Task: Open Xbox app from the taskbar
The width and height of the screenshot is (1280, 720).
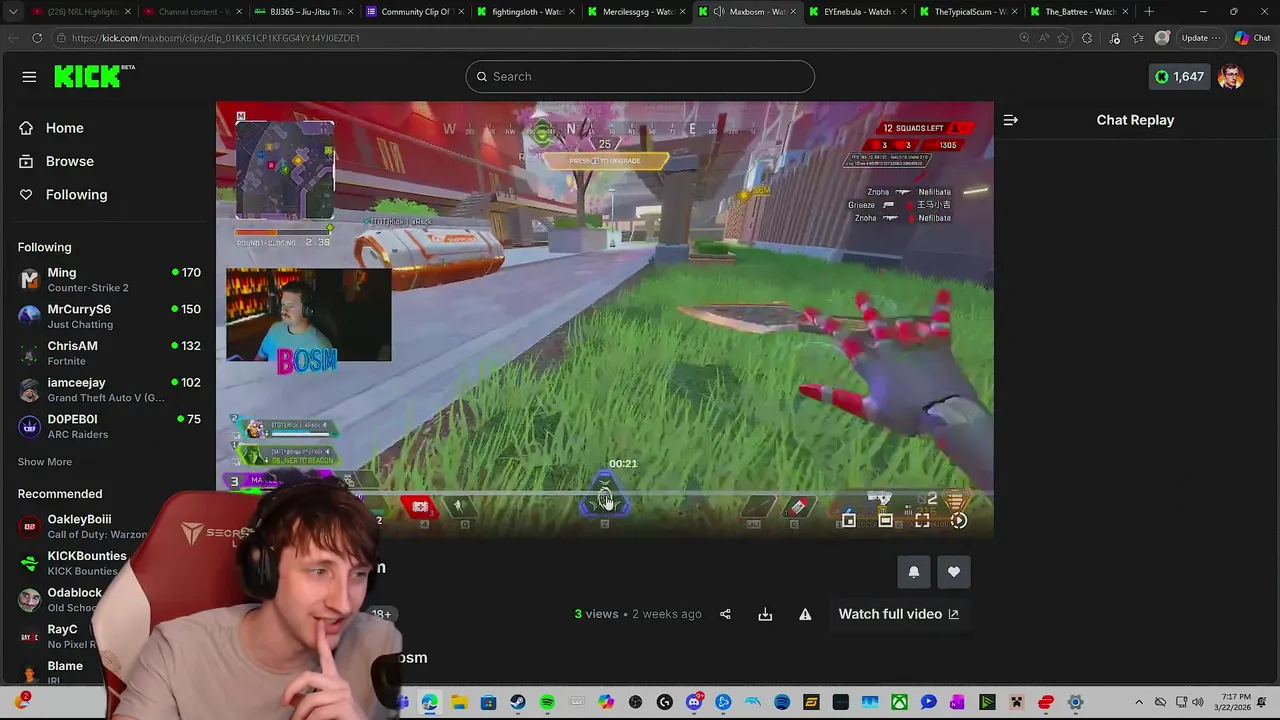Action: click(x=899, y=702)
